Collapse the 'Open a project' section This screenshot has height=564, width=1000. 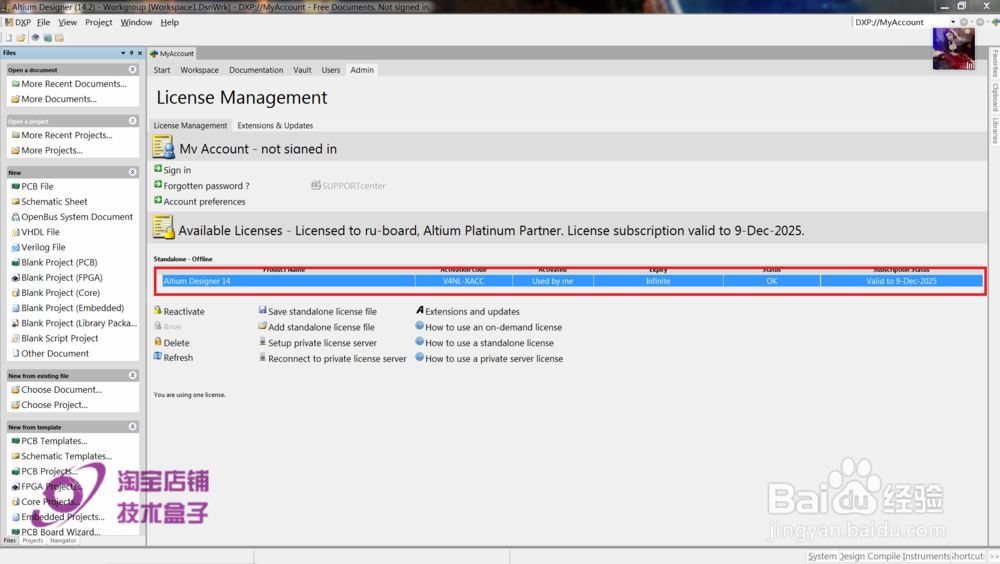(x=133, y=121)
